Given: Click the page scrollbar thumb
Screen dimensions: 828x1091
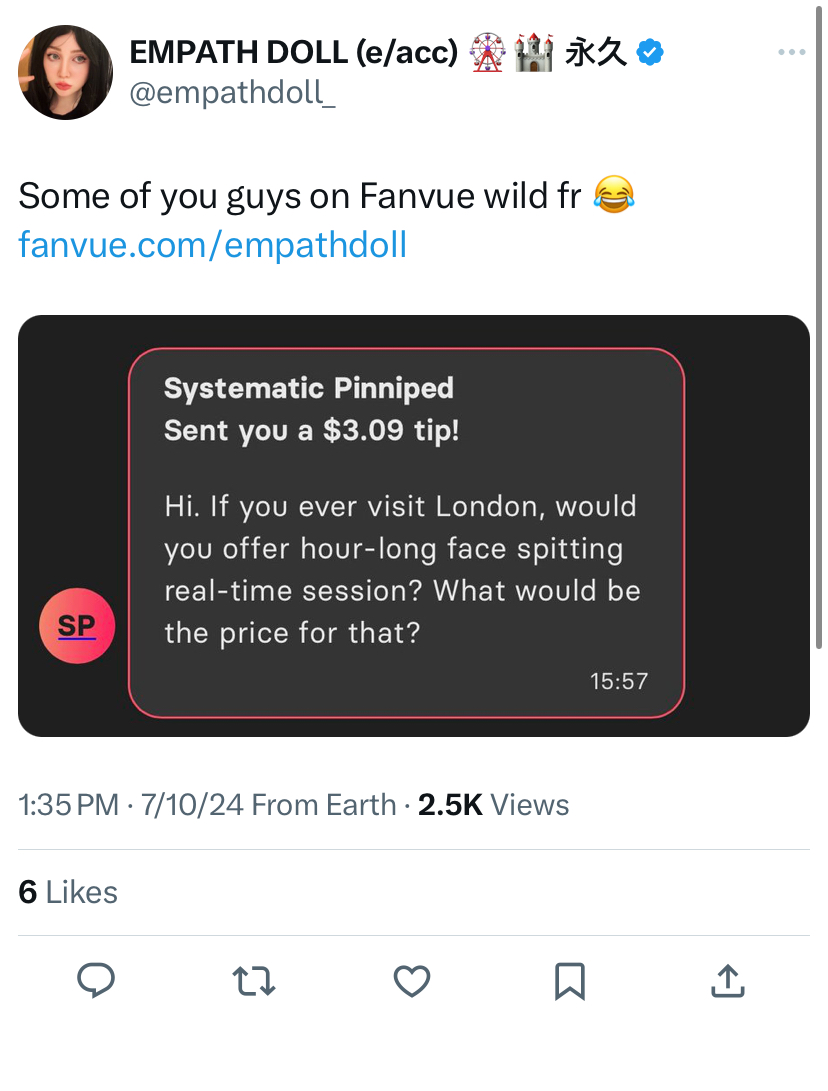Looking at the screenshot, I should (819, 327).
